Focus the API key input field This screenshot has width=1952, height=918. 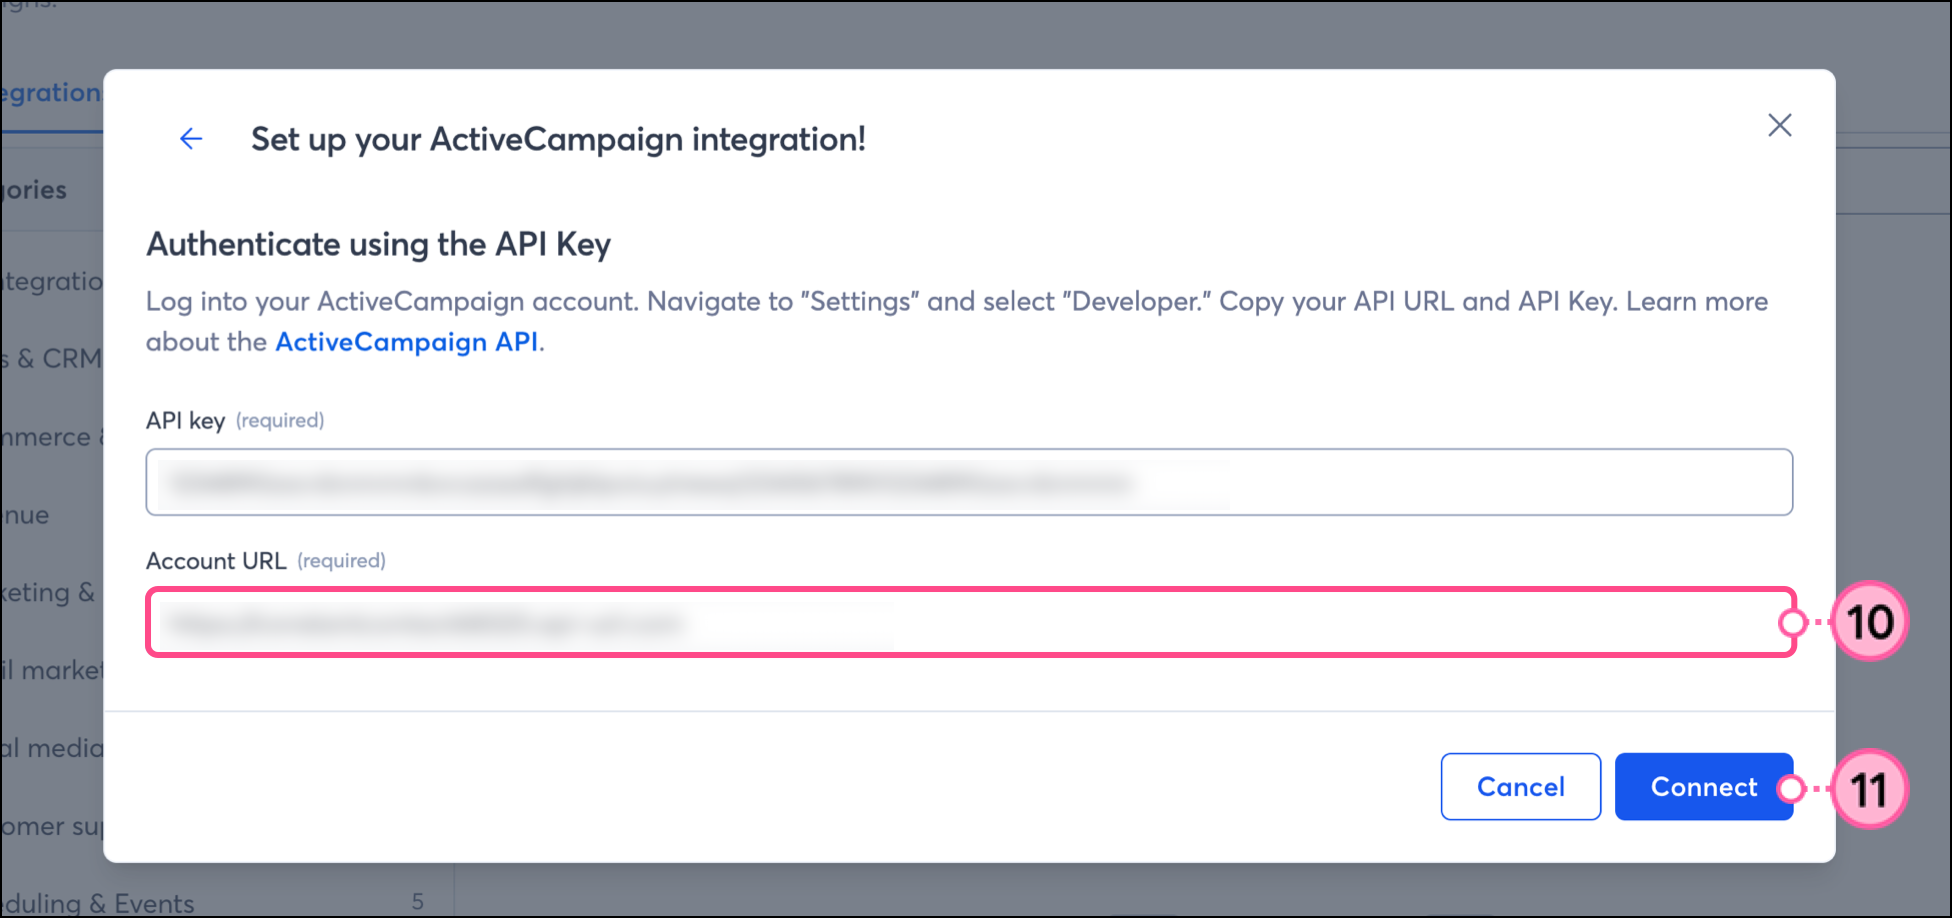point(969,482)
